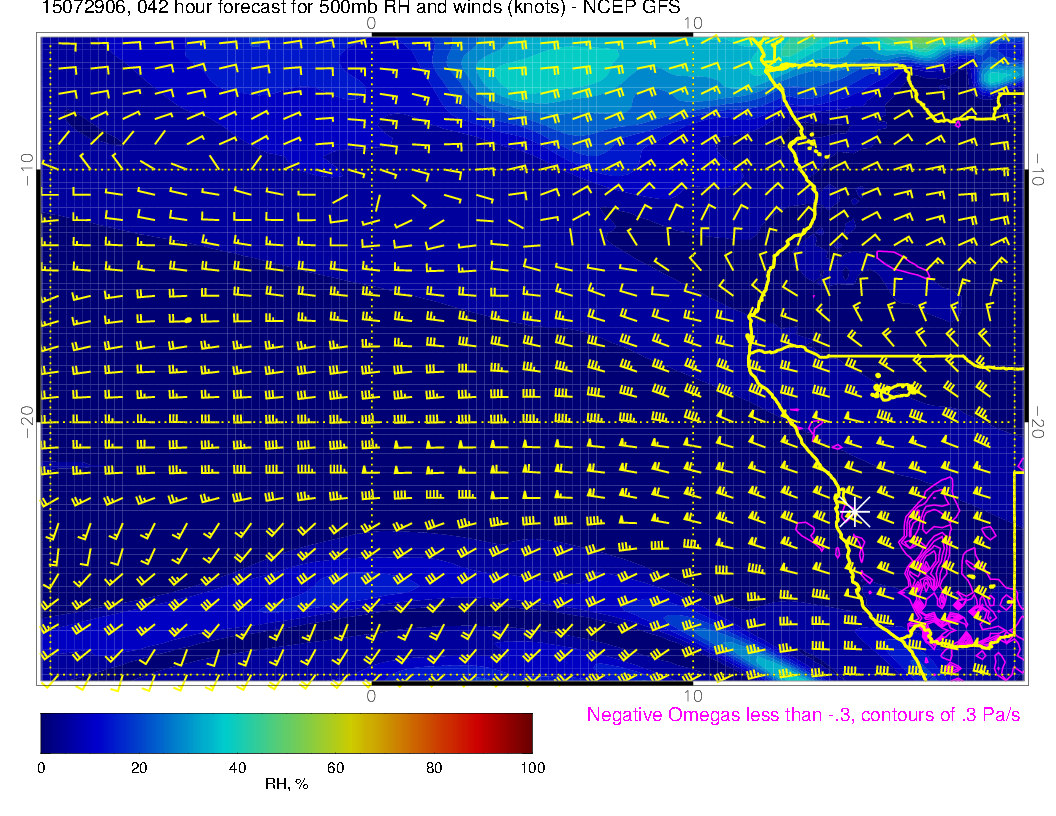Click the colorbar tick label 100
Image resolution: width=1056 pixels, height=816 pixels.
click(x=532, y=767)
